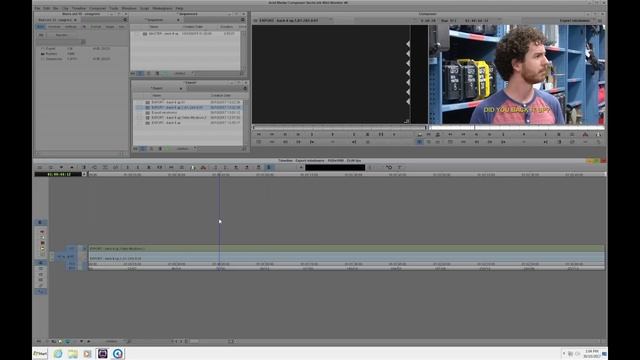640x360 pixels.
Task: Switch Export bin to frame view
Action: (151, 149)
